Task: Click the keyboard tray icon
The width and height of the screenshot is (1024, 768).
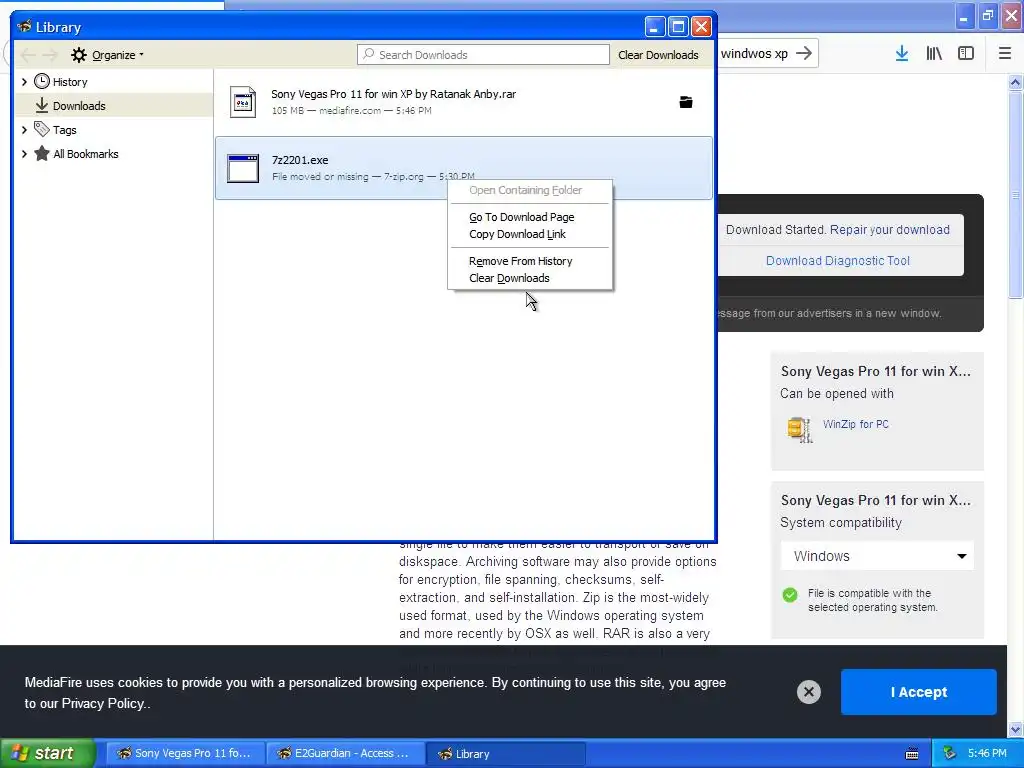Action: [x=912, y=754]
